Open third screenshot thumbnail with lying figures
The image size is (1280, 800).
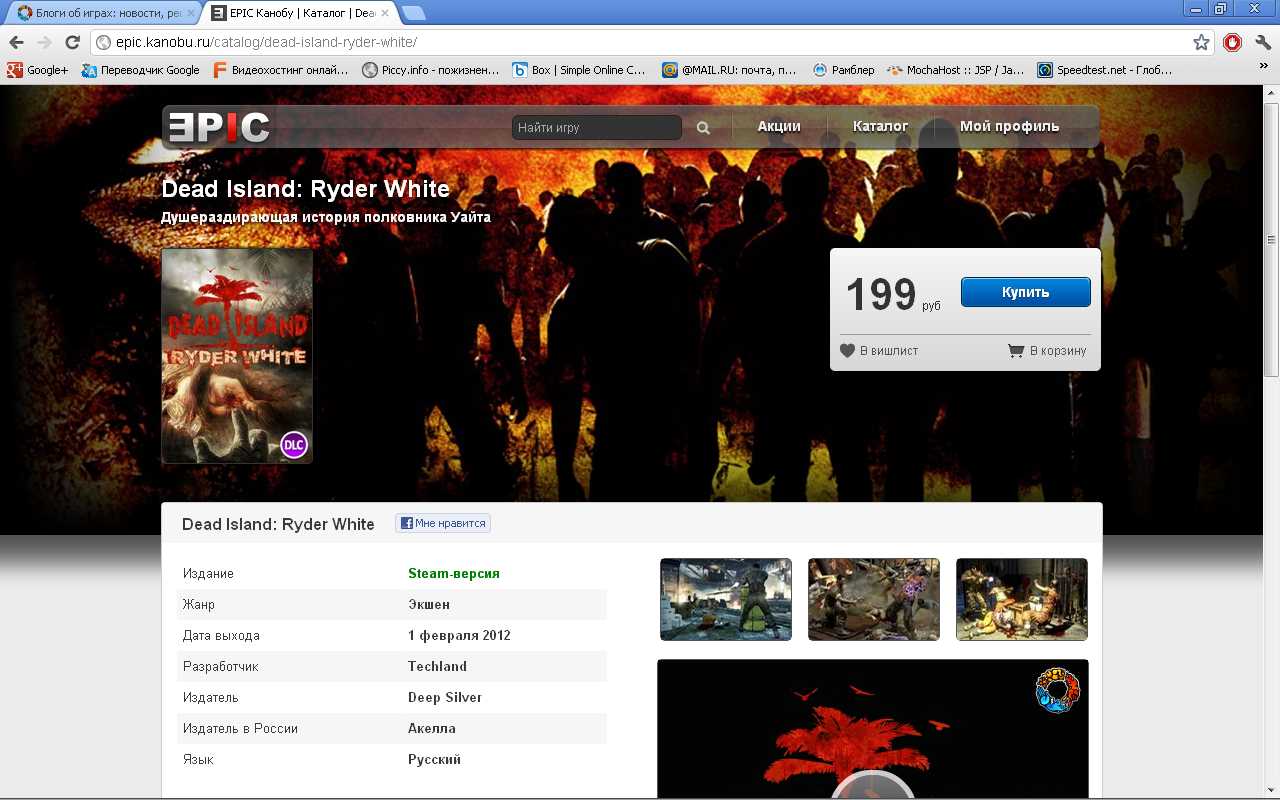(x=1022, y=599)
